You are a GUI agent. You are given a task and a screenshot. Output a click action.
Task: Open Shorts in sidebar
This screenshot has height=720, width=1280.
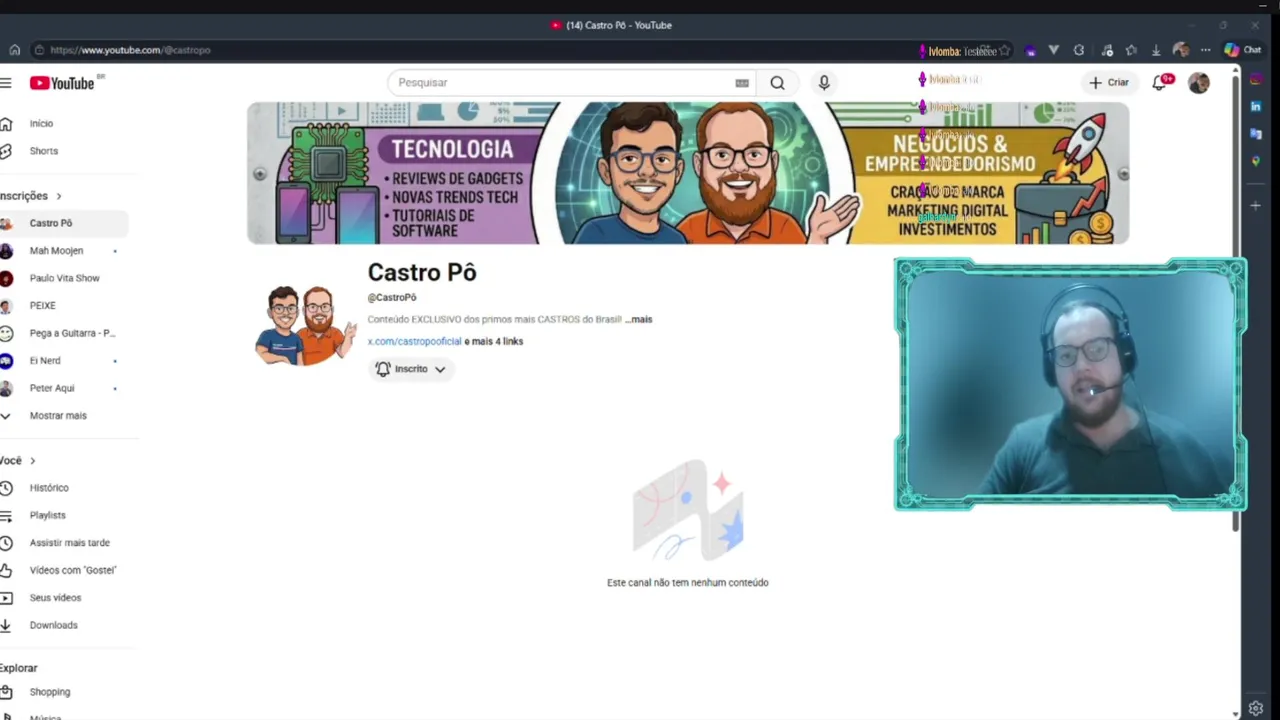coord(43,151)
